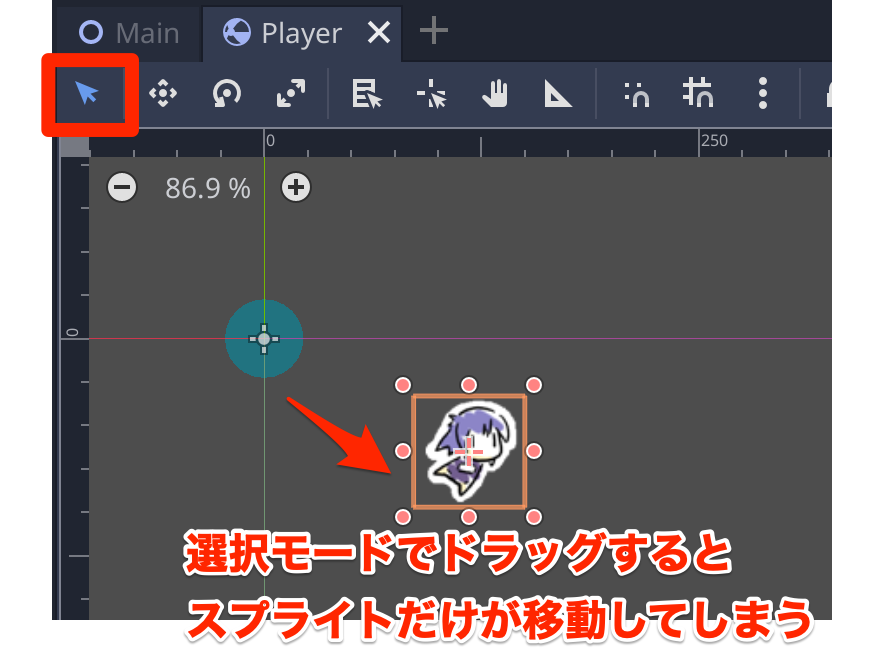
Task: Choose the pivot point tool
Action: (x=431, y=93)
